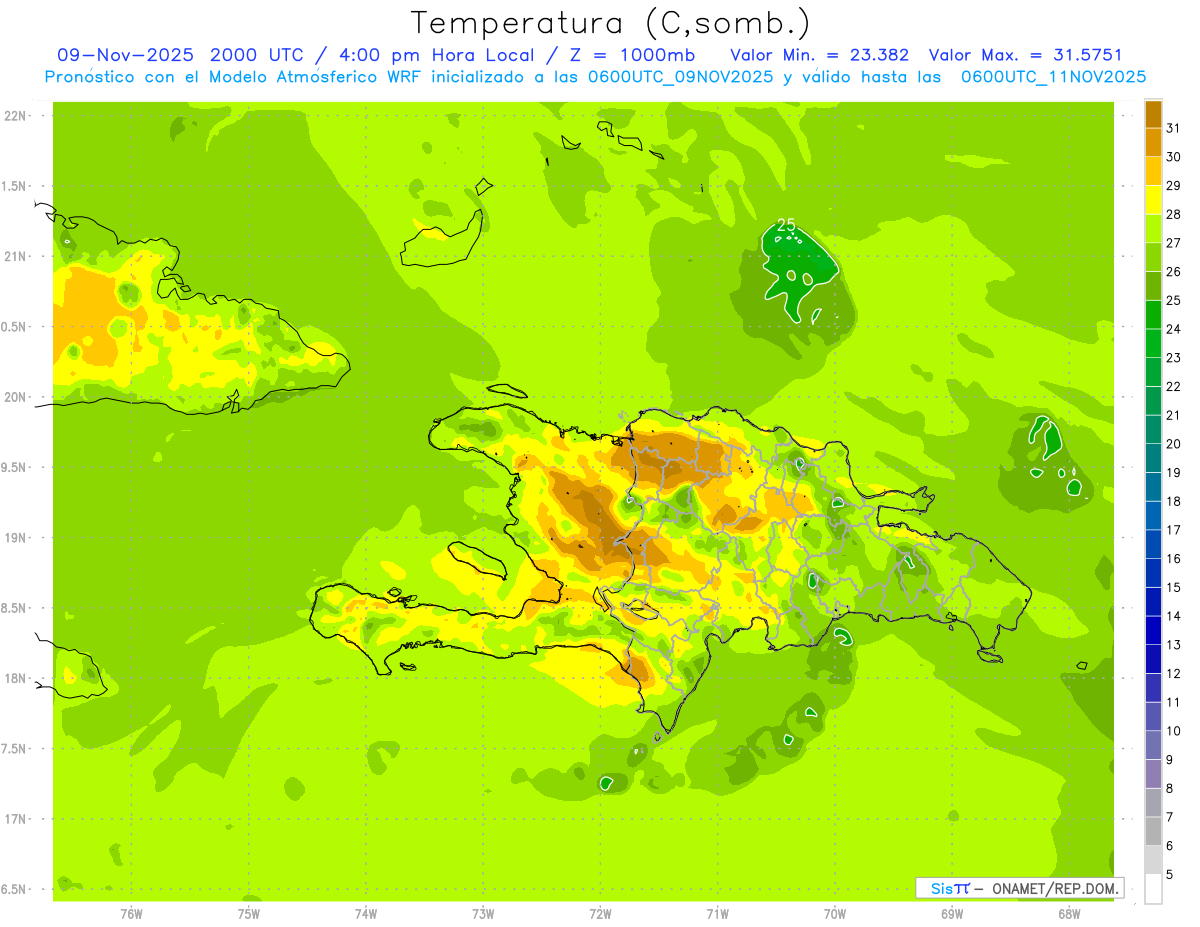This screenshot has width=1200, height=927.
Task: Click the 75W longitude axis label
Action: point(249,914)
